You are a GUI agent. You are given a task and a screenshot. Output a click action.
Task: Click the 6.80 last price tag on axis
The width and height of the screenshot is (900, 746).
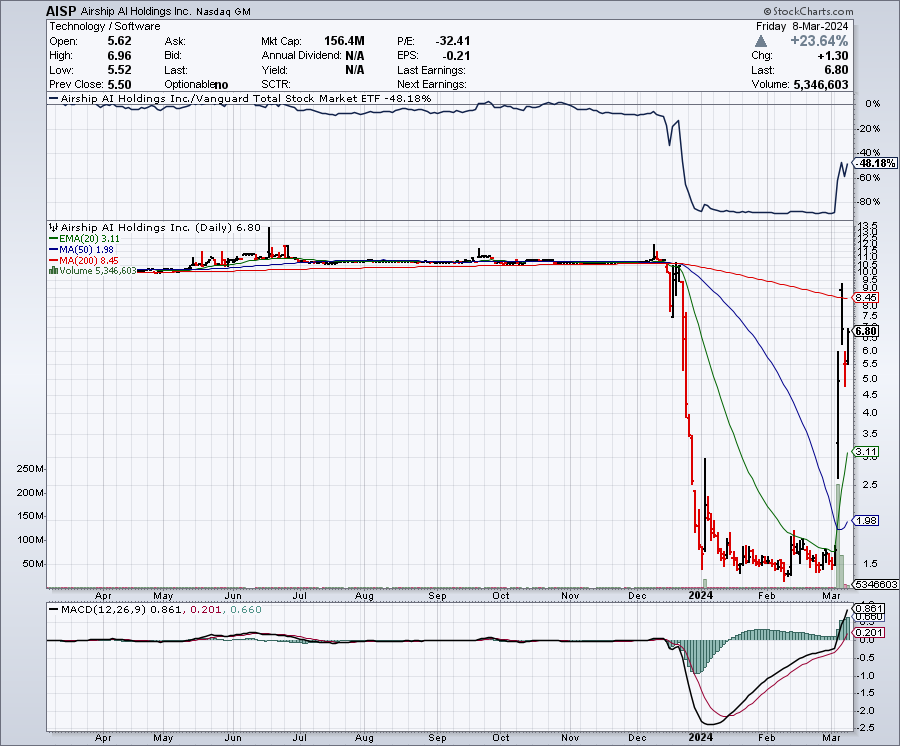click(x=866, y=331)
